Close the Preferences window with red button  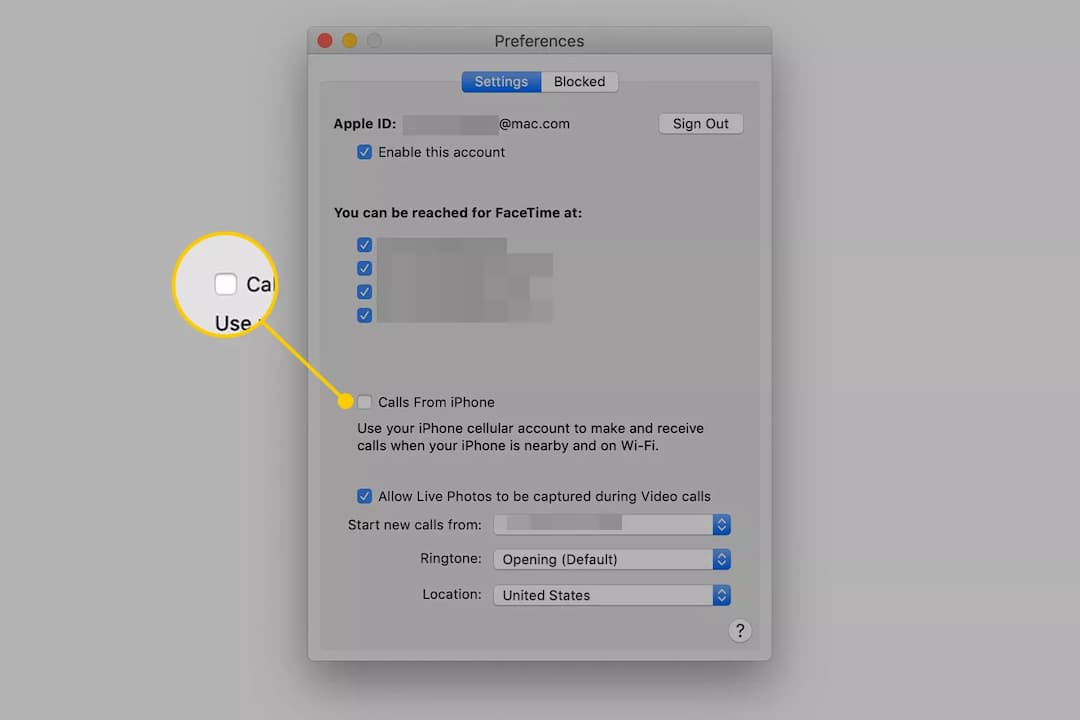point(325,41)
